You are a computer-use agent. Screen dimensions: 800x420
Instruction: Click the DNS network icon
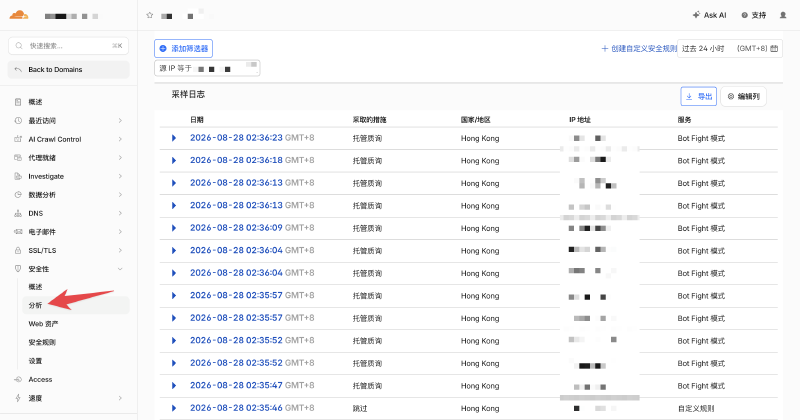coord(18,213)
